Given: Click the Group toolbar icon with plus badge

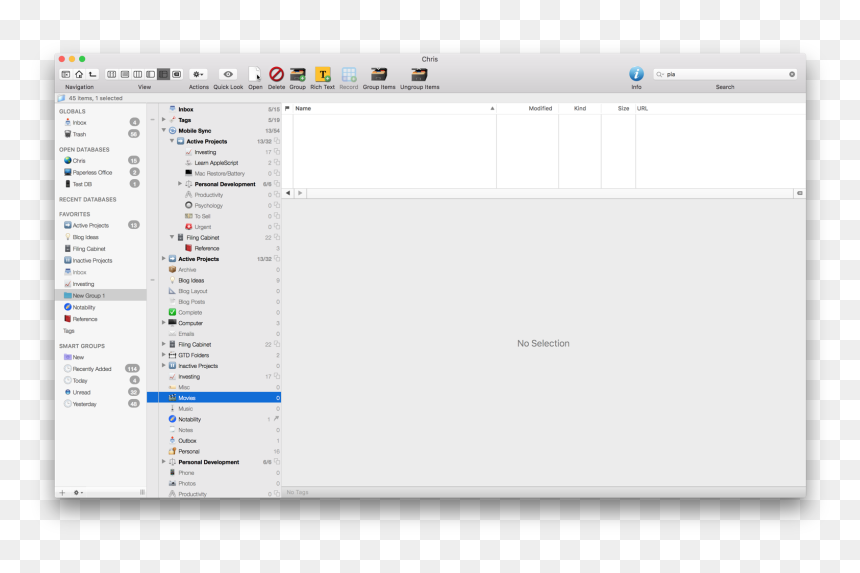Looking at the screenshot, I should [298, 74].
